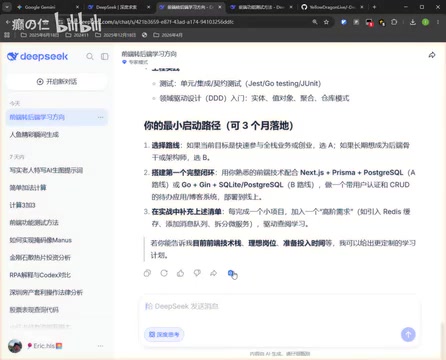The image size is (446, 360).
Task: Click the thumbs up icon below the reply
Action: [180, 273]
